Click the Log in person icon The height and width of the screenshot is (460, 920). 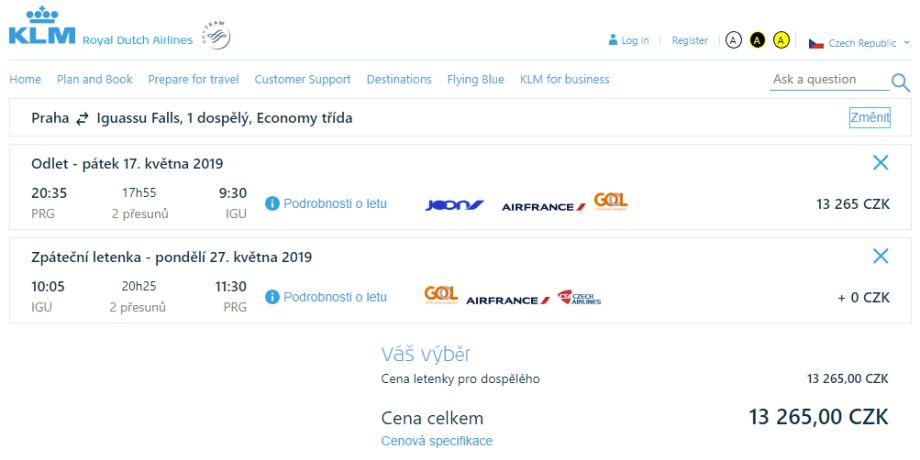tap(613, 41)
